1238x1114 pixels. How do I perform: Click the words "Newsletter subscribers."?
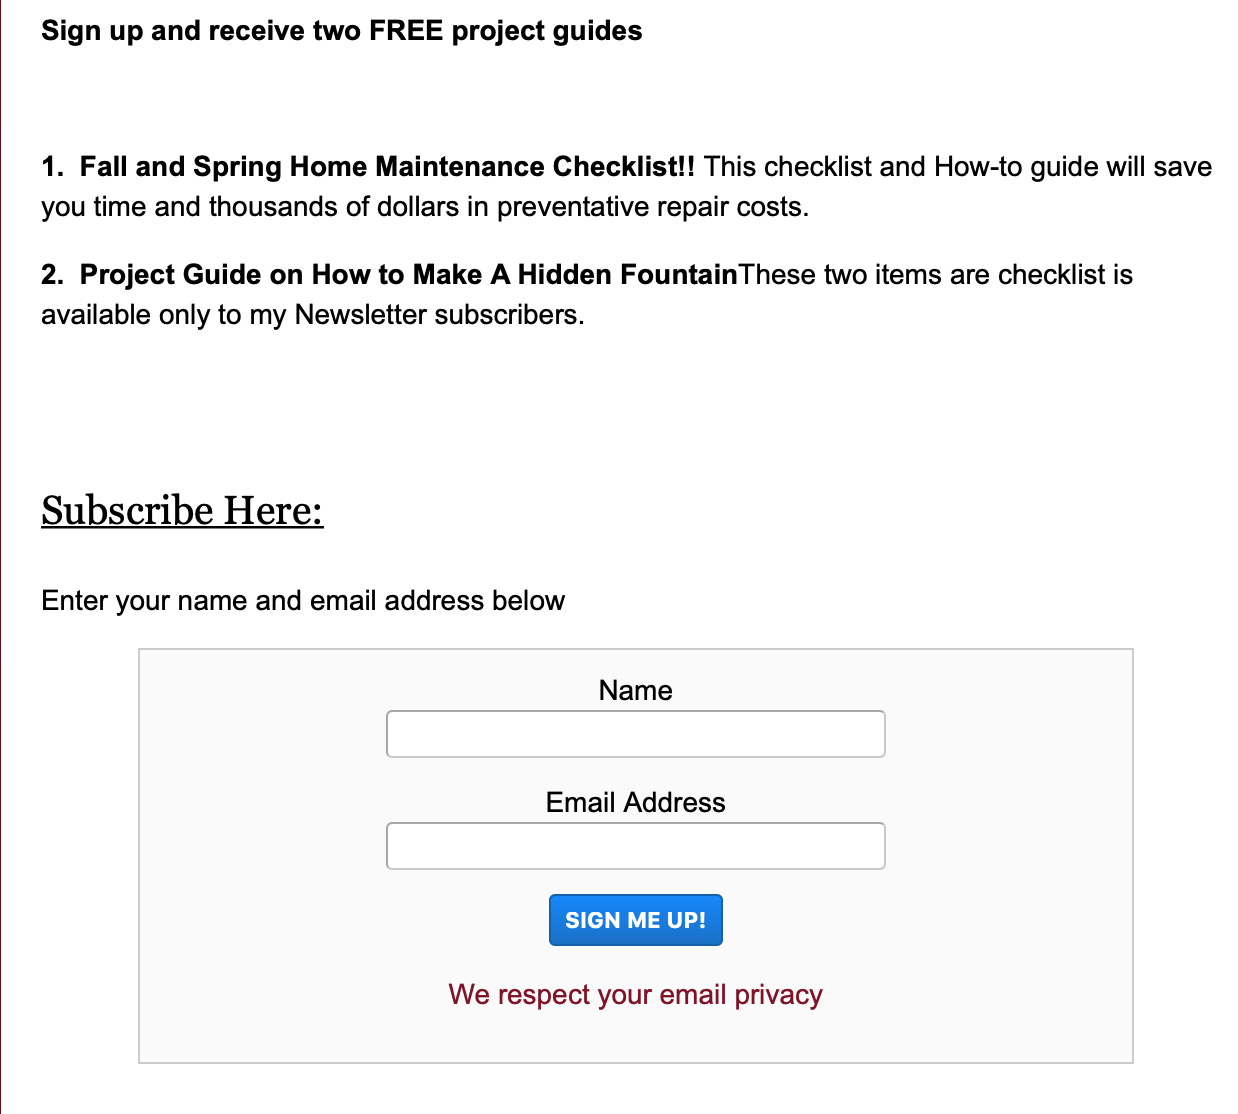[439, 315]
